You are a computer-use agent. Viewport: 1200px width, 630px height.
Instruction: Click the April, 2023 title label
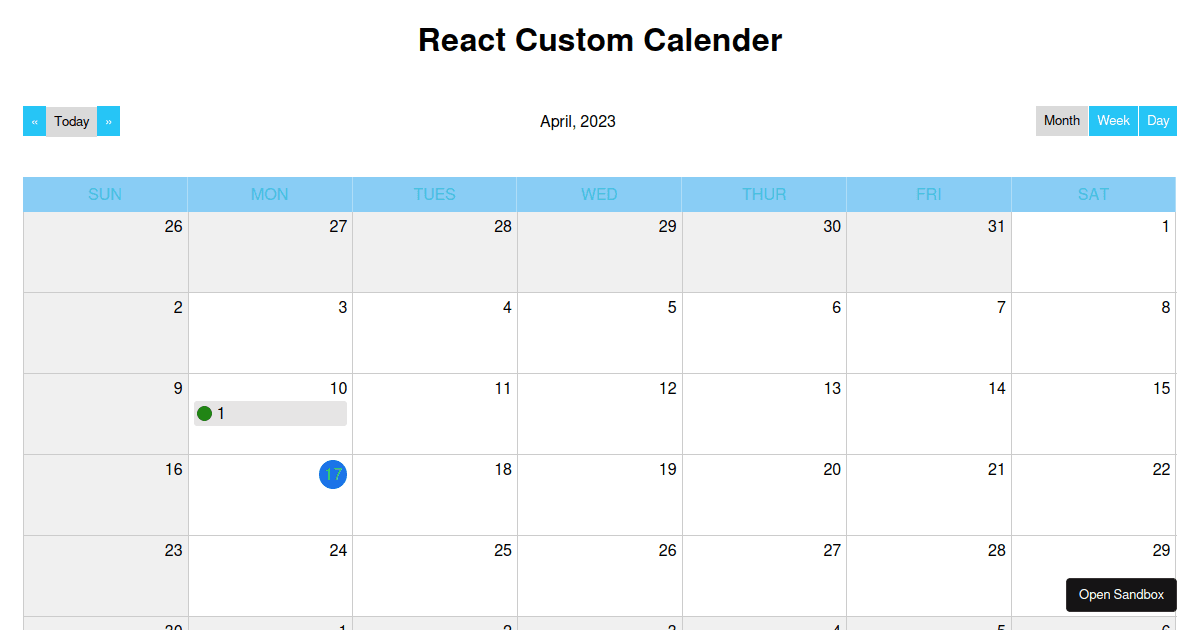click(578, 121)
